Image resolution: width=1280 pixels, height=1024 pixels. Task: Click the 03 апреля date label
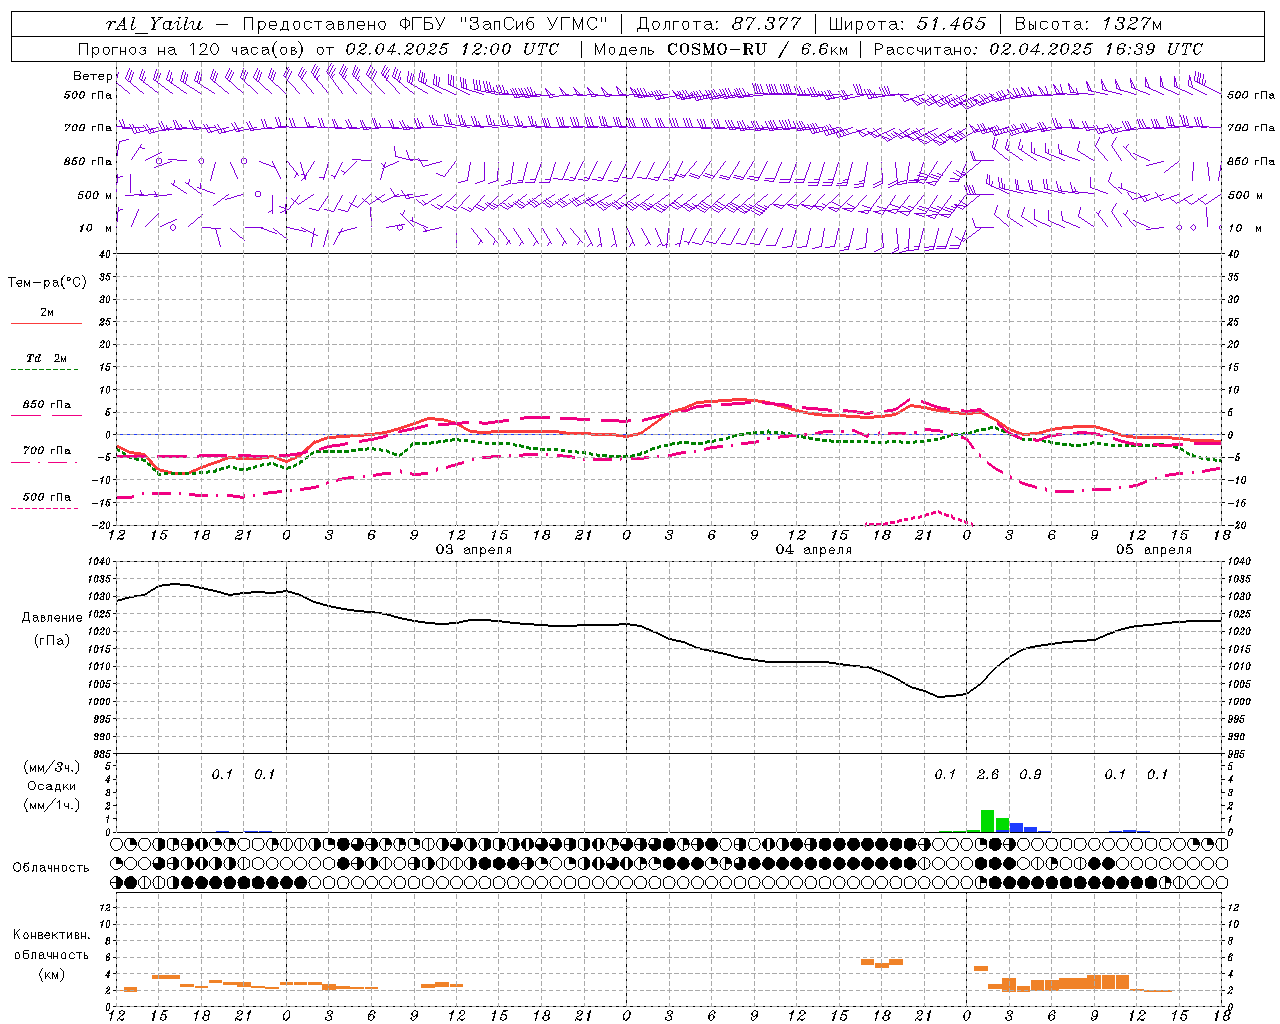coord(473,550)
